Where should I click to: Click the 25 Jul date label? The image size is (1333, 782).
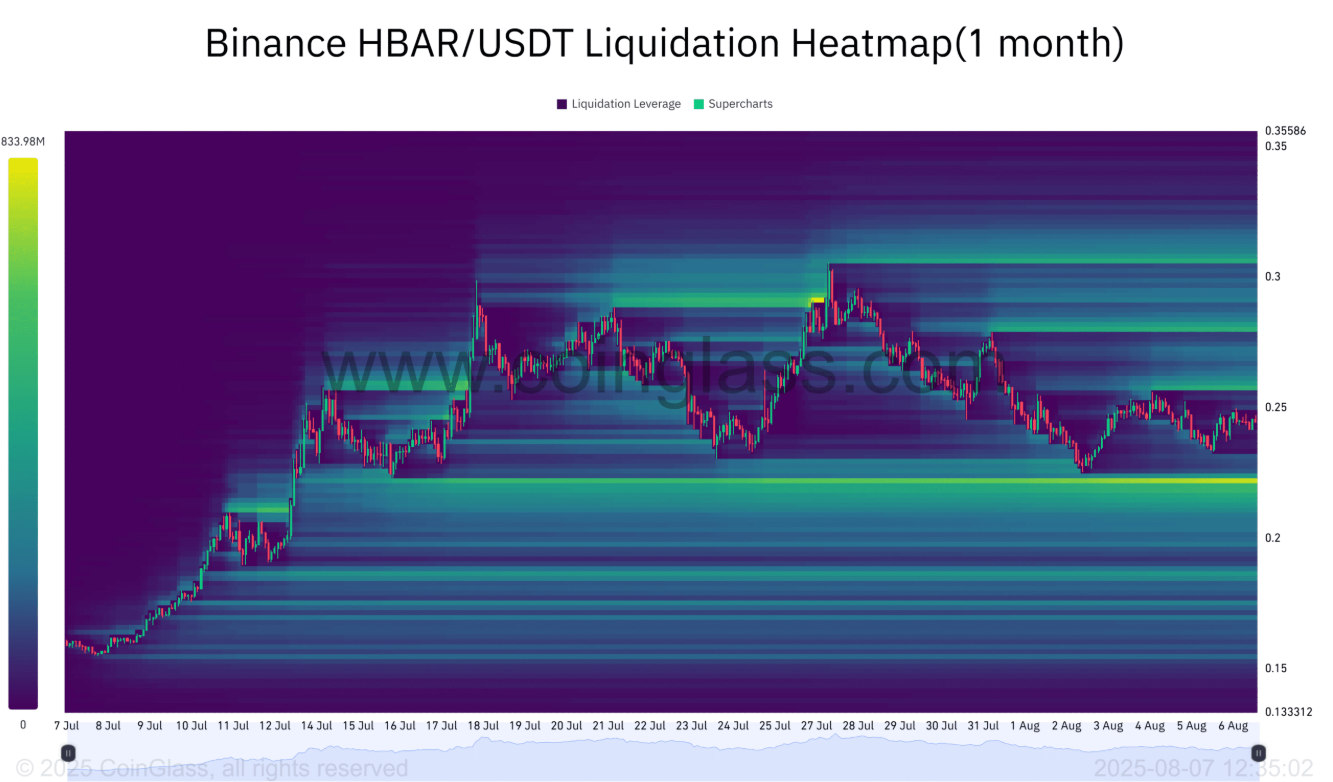click(x=776, y=726)
